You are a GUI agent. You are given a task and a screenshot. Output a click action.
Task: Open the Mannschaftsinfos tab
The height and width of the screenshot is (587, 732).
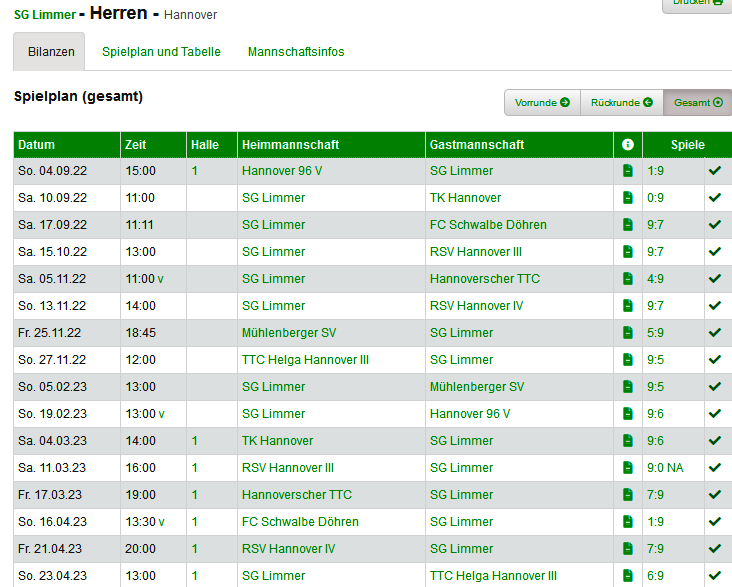pyautogui.click(x=296, y=52)
